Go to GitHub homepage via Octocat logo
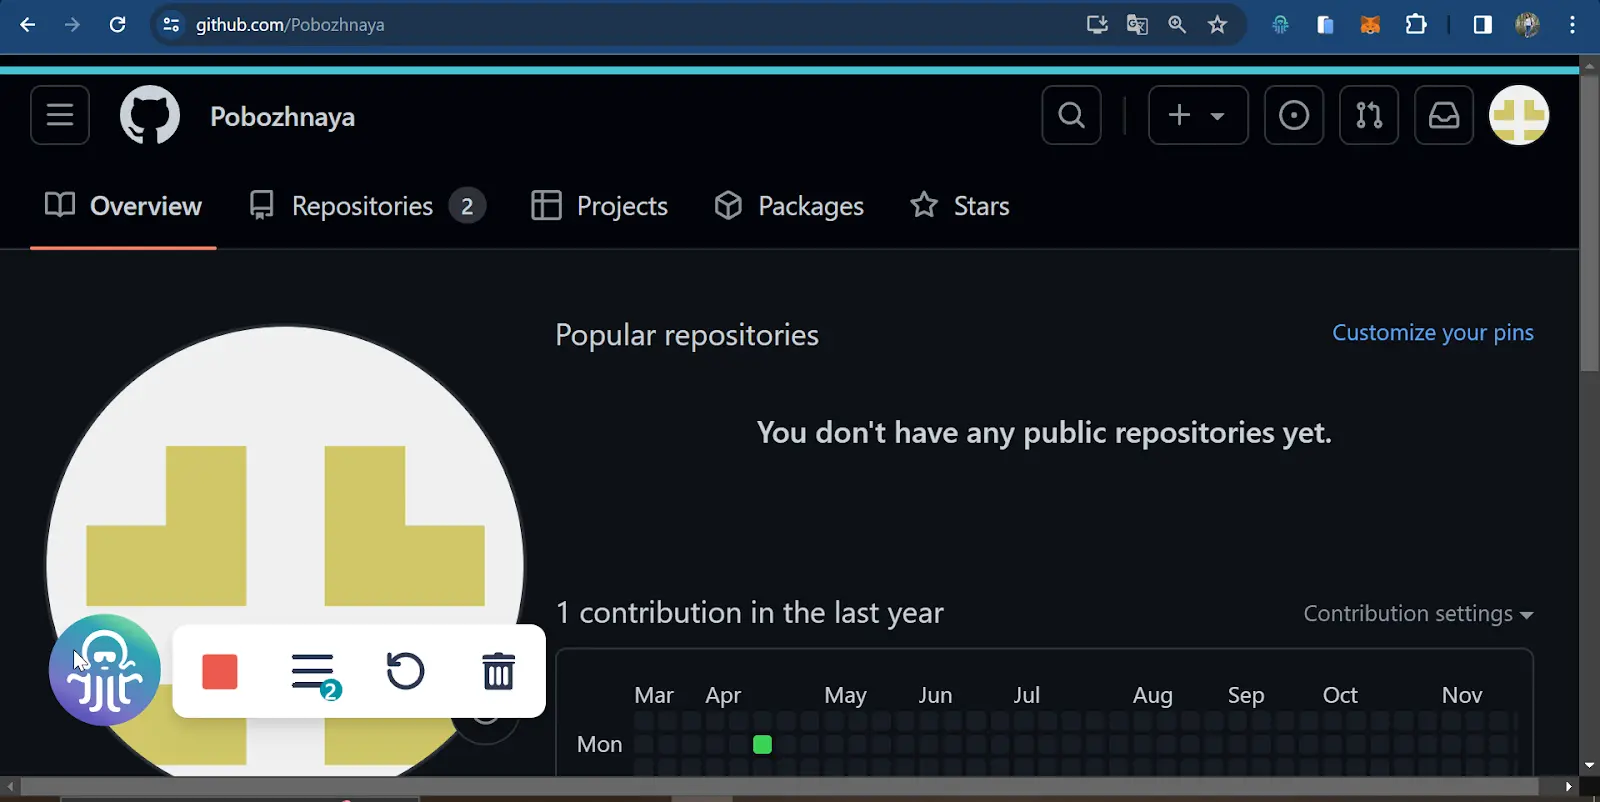Image resolution: width=1600 pixels, height=802 pixels. (150, 115)
